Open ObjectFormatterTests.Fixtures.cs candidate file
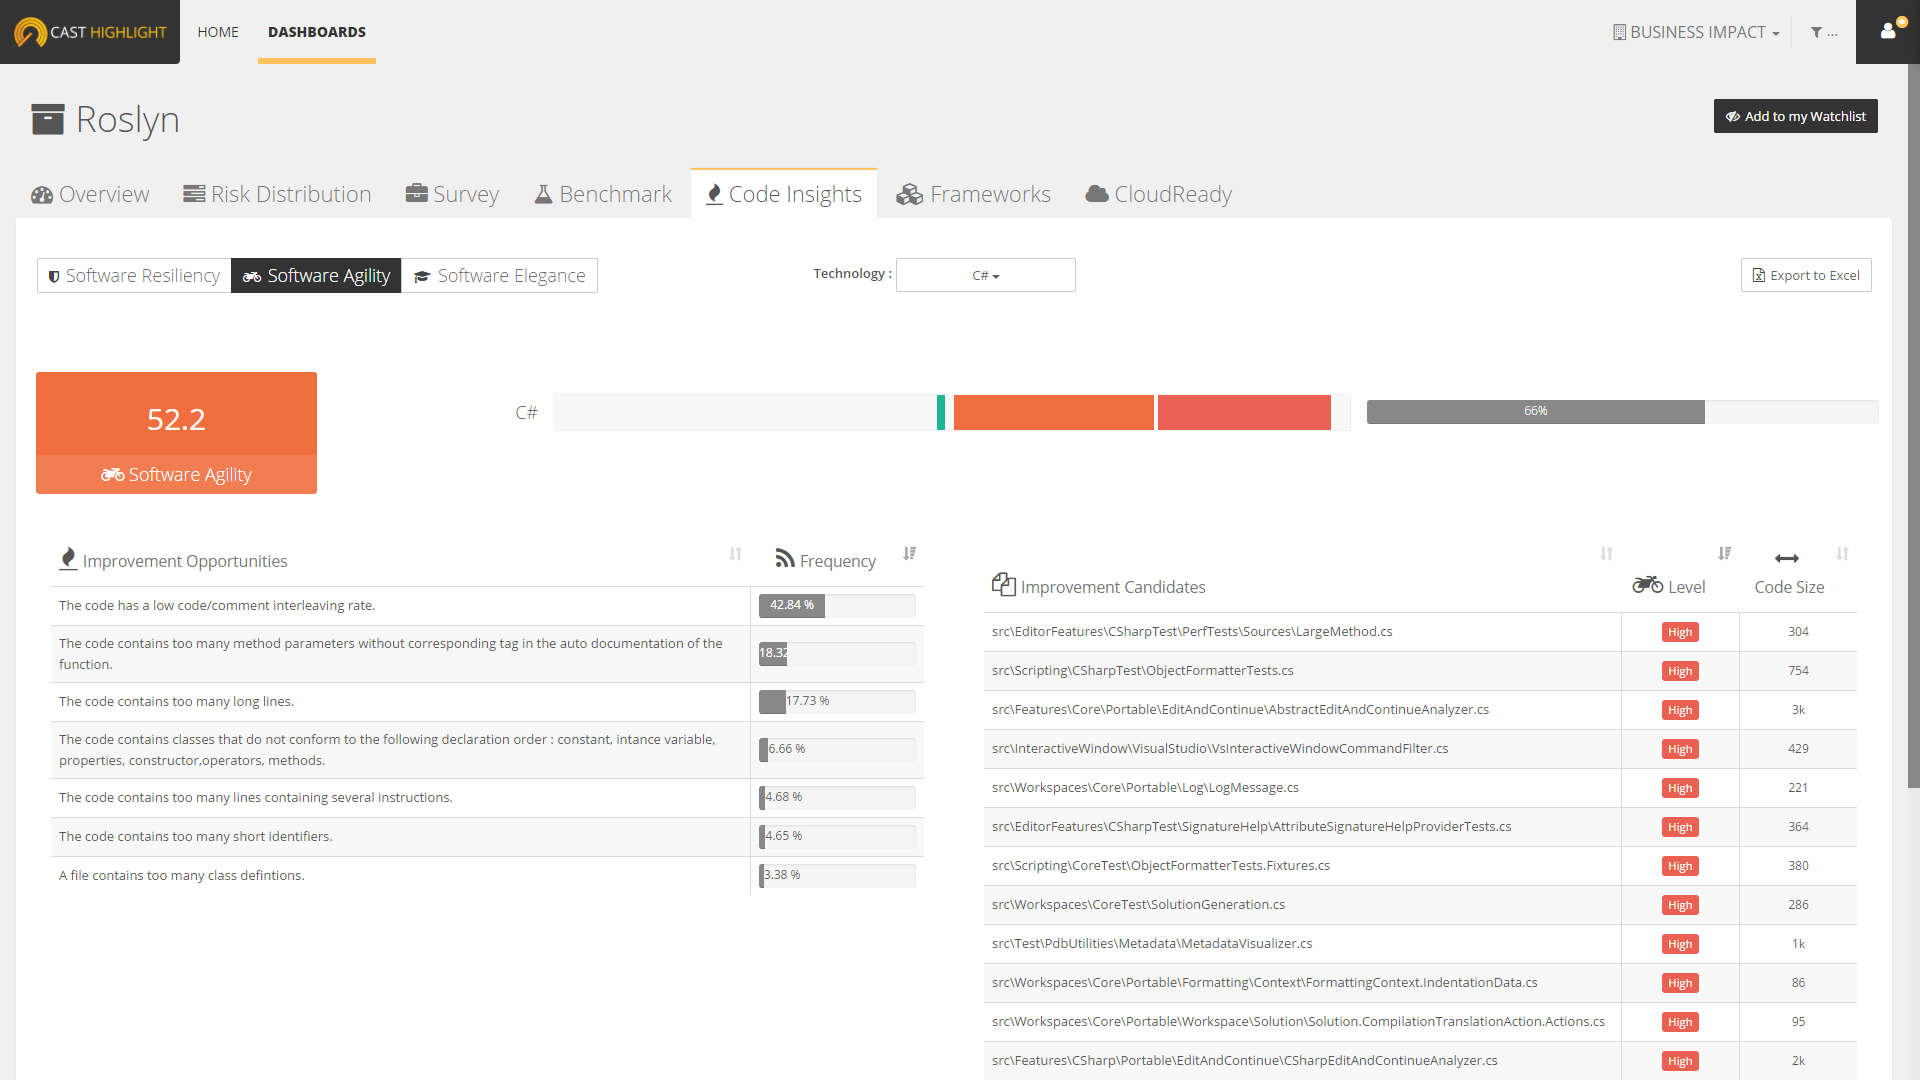The width and height of the screenshot is (1920, 1080). (x=1161, y=866)
